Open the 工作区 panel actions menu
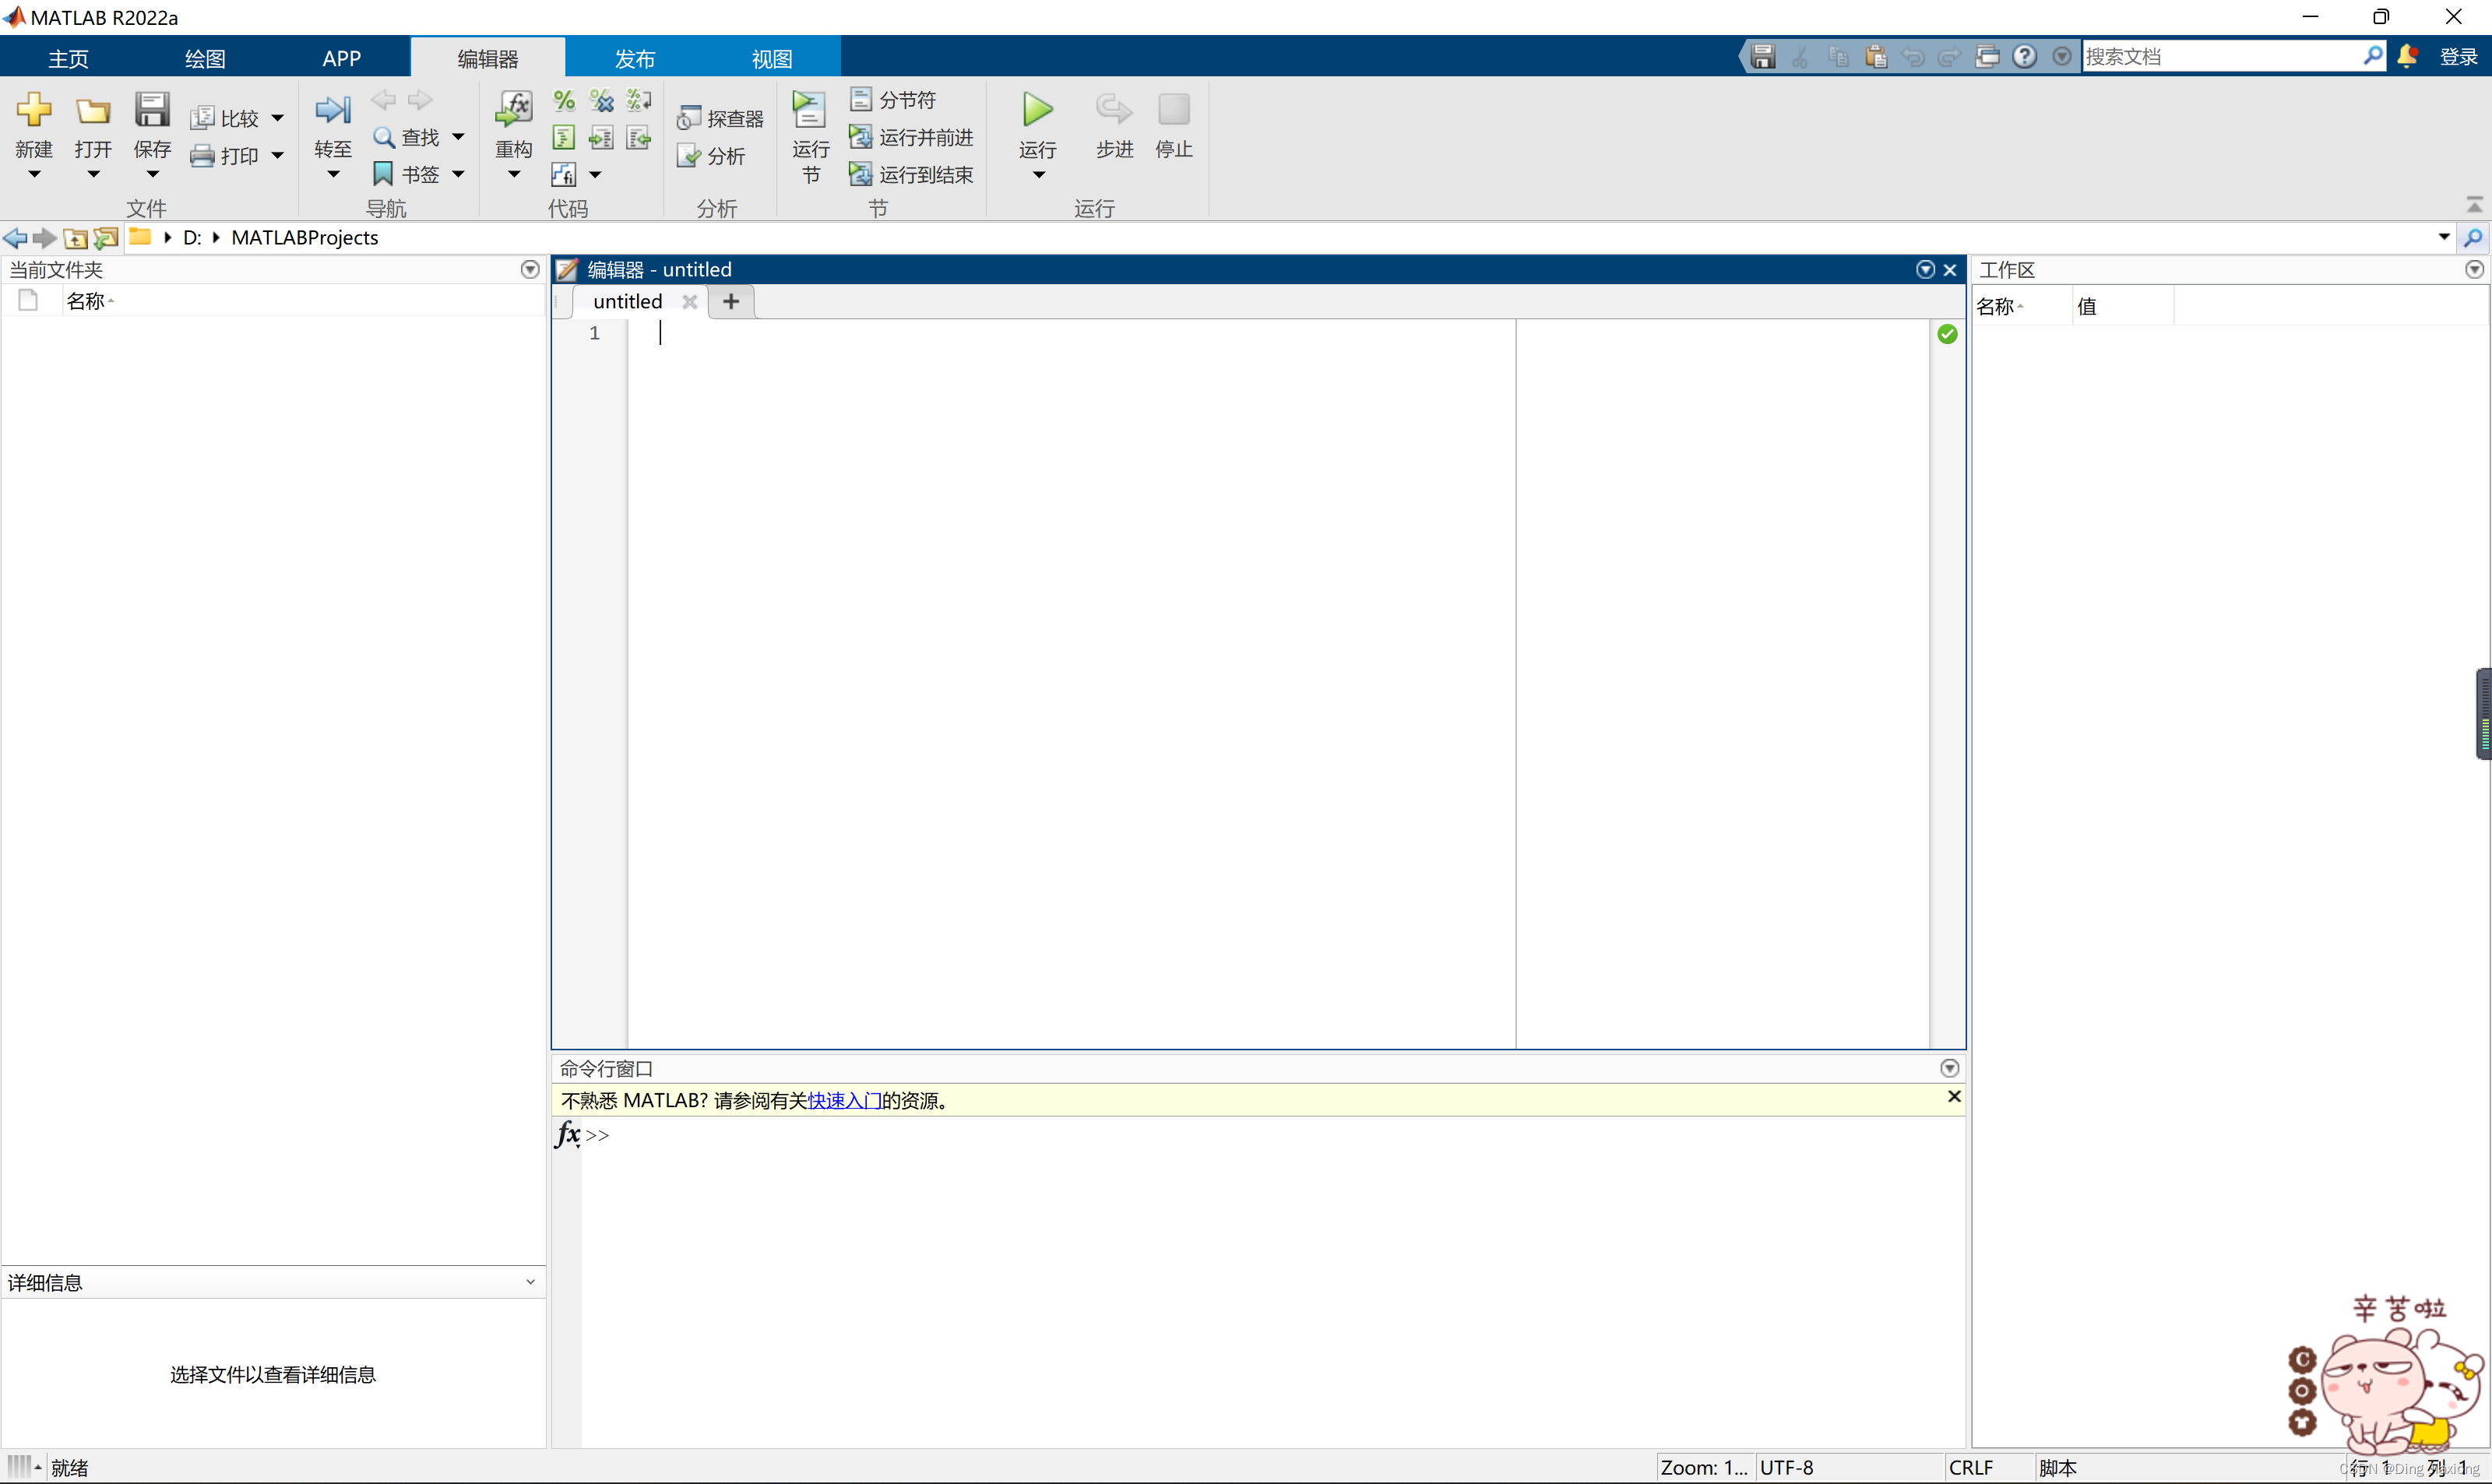The height and width of the screenshot is (1484, 2492). (x=2474, y=269)
